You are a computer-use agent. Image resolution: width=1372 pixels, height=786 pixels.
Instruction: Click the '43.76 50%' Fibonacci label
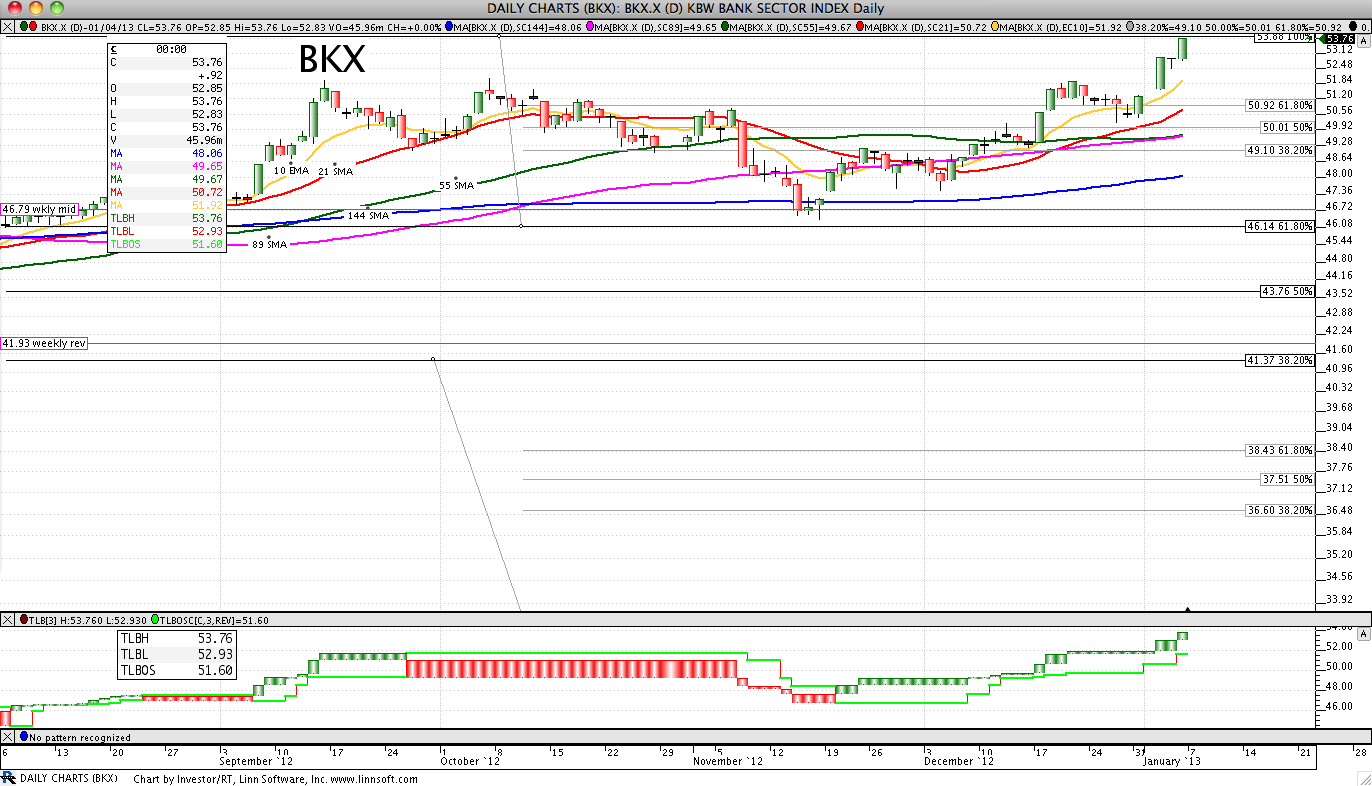[x=1287, y=291]
